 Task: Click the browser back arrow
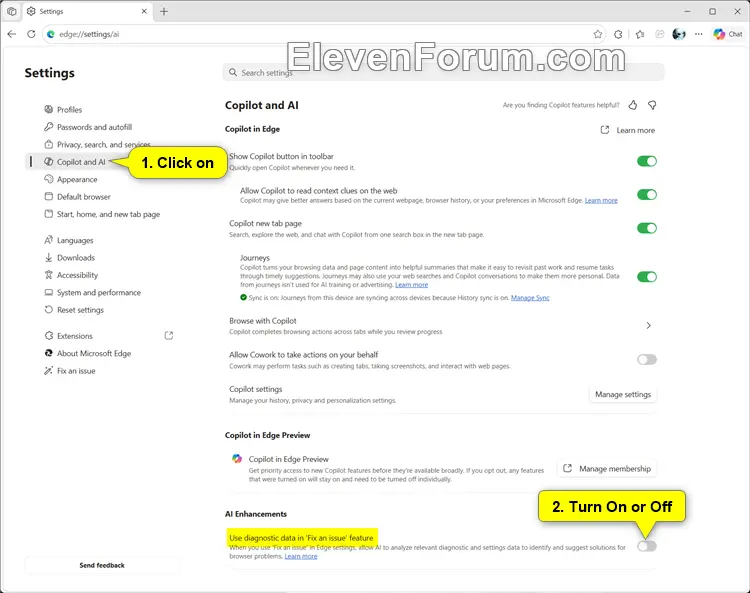[12, 34]
